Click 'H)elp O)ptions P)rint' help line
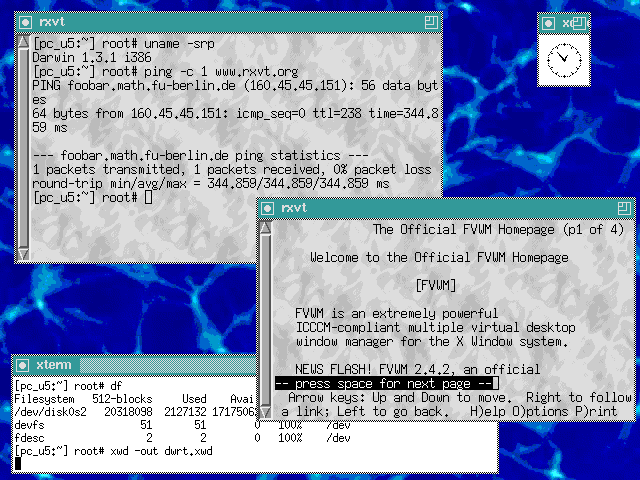 coord(543,411)
